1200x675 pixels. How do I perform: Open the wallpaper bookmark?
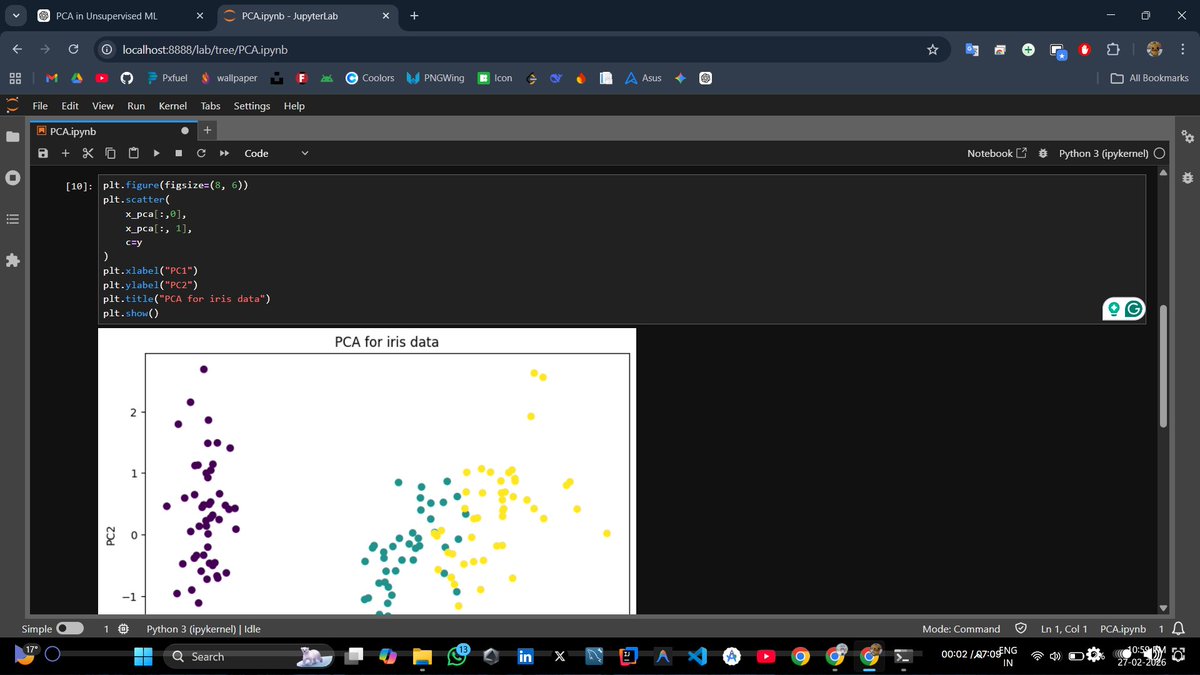click(x=228, y=78)
